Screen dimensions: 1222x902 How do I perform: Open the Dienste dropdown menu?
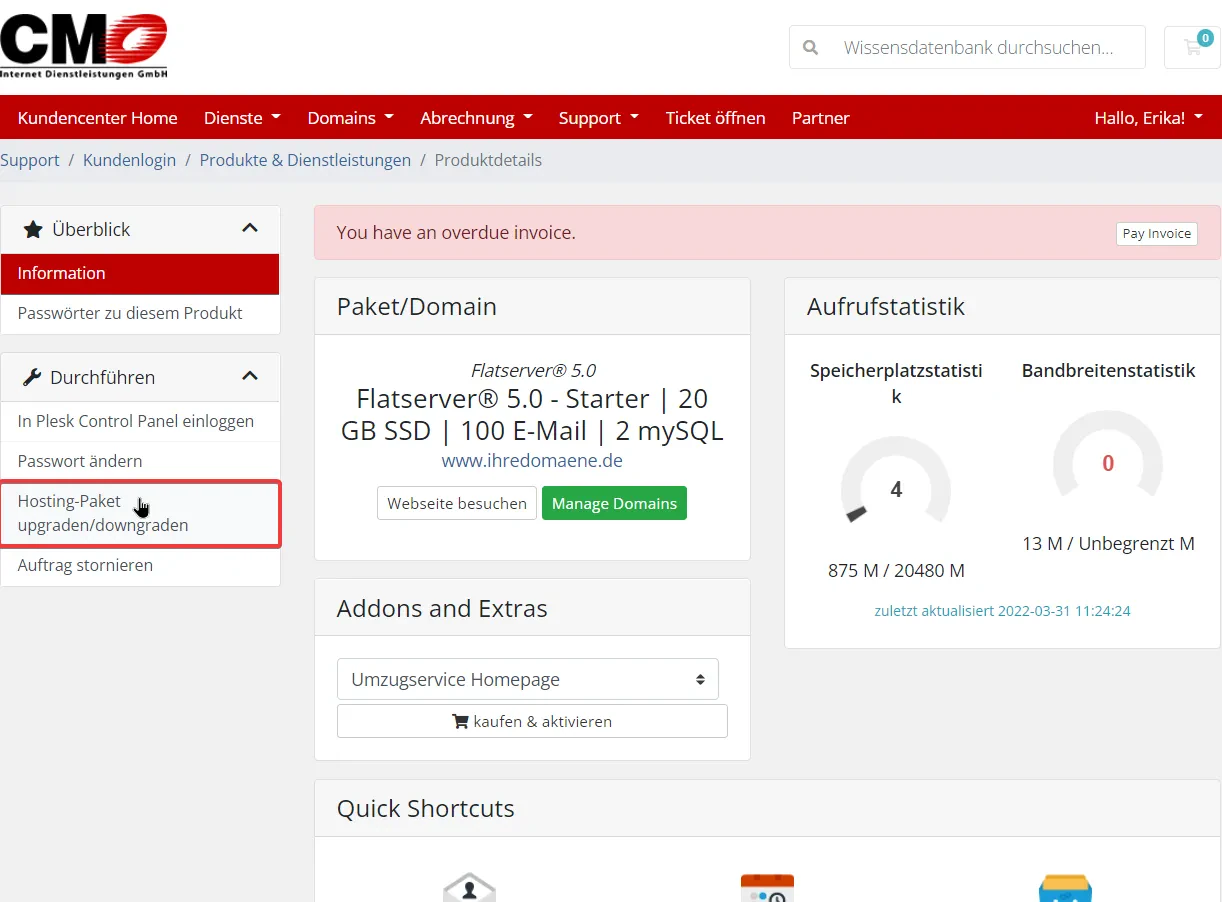click(x=242, y=118)
